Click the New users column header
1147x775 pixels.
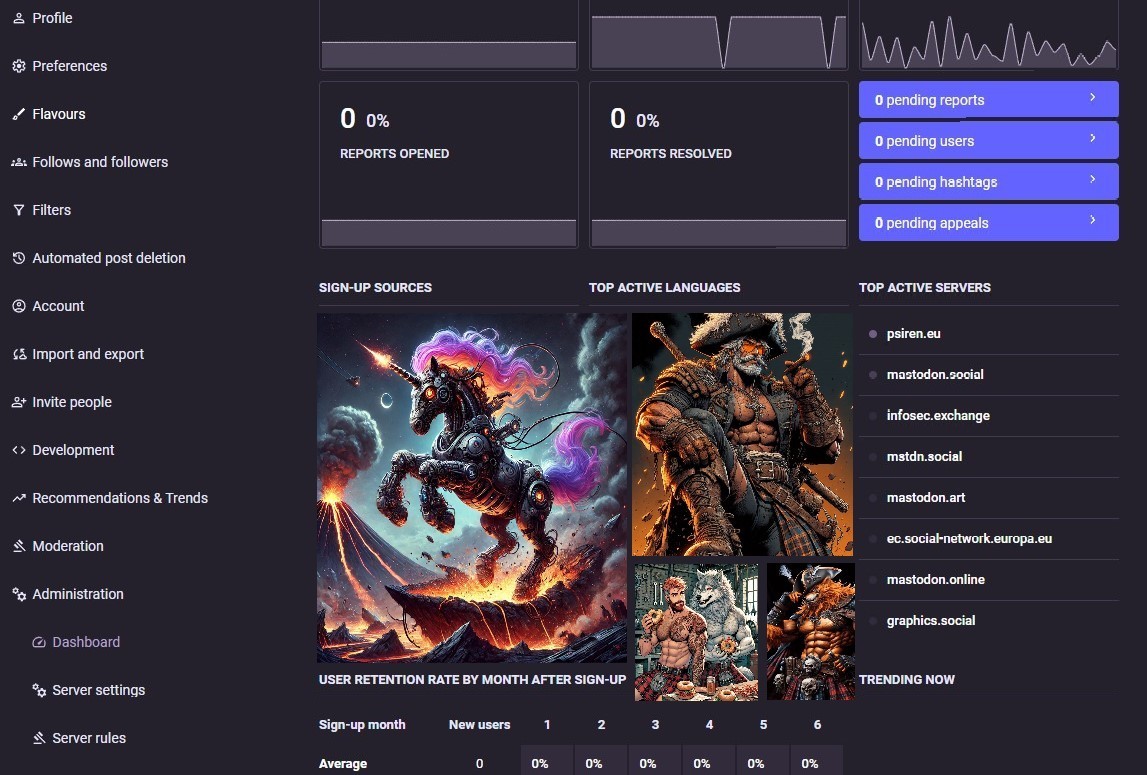coord(479,725)
